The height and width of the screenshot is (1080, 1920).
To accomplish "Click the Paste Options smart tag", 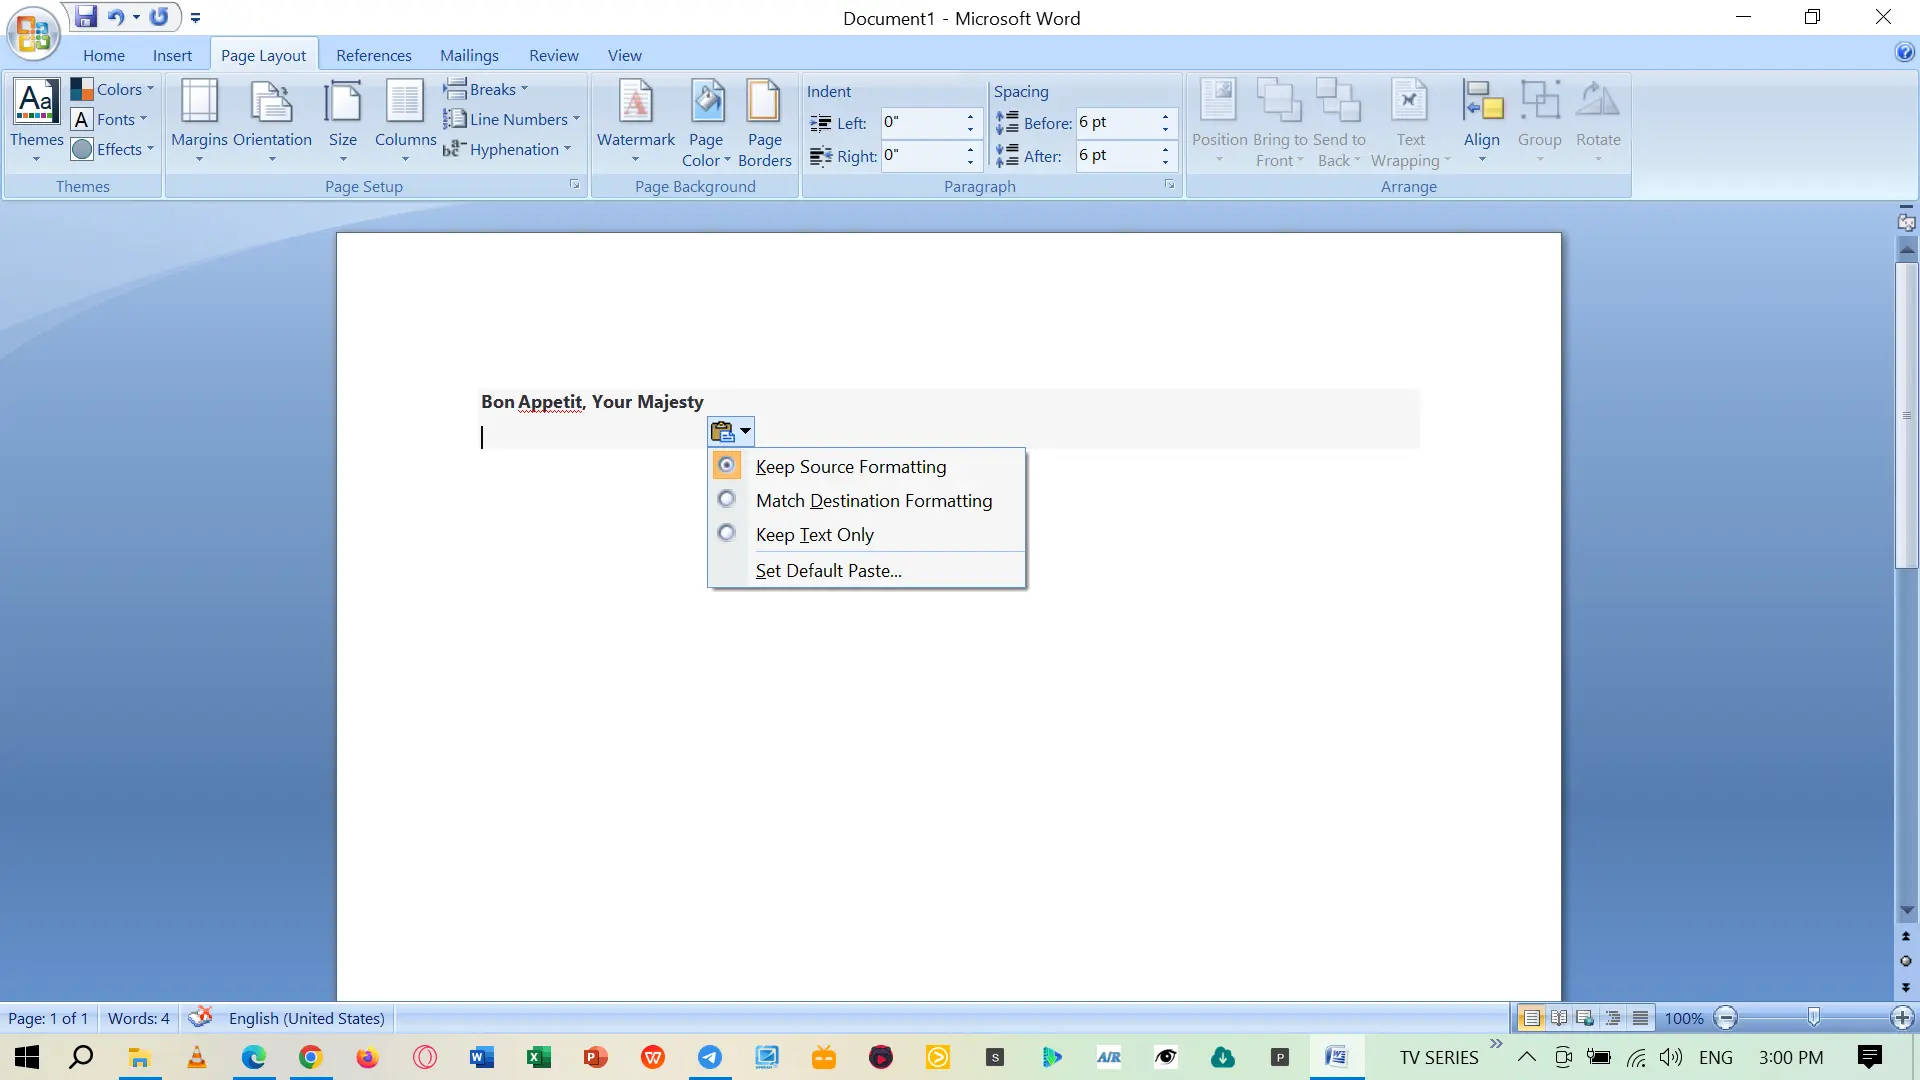I will point(731,432).
